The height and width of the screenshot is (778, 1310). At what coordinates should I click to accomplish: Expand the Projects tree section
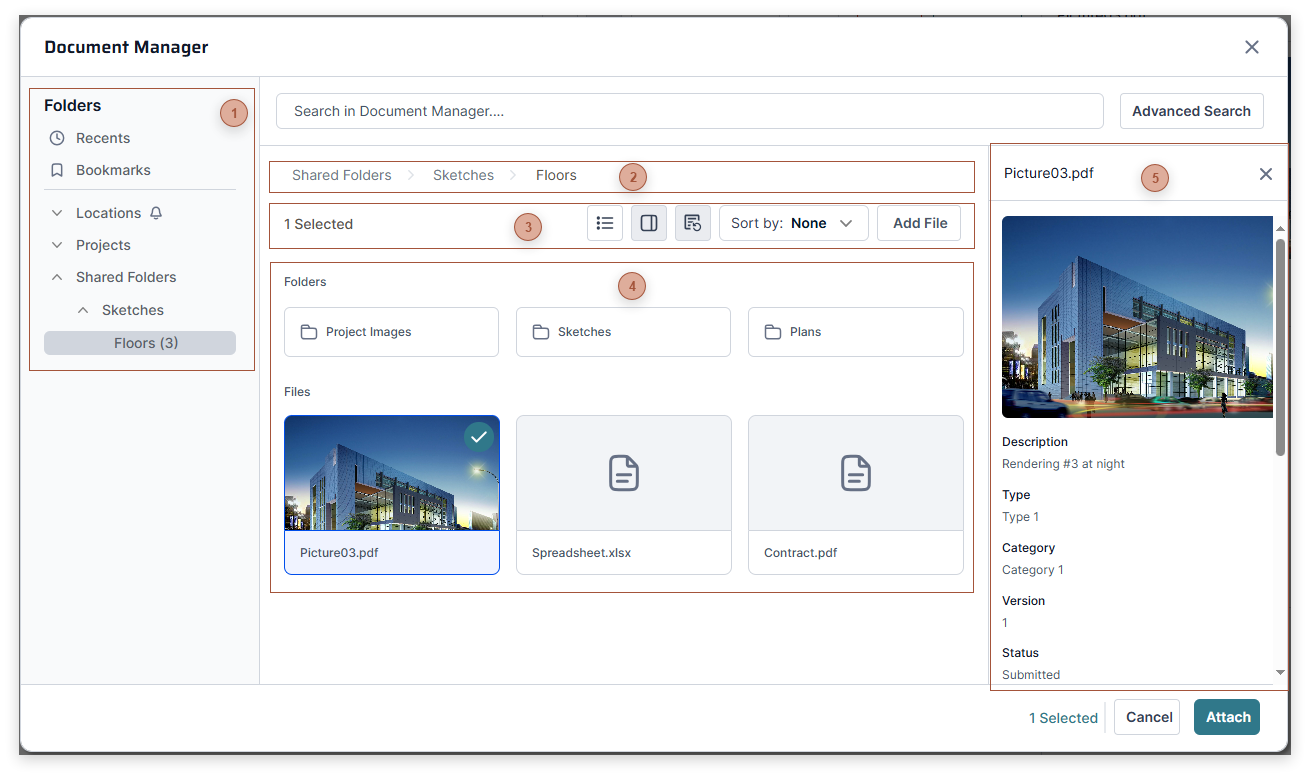point(56,245)
